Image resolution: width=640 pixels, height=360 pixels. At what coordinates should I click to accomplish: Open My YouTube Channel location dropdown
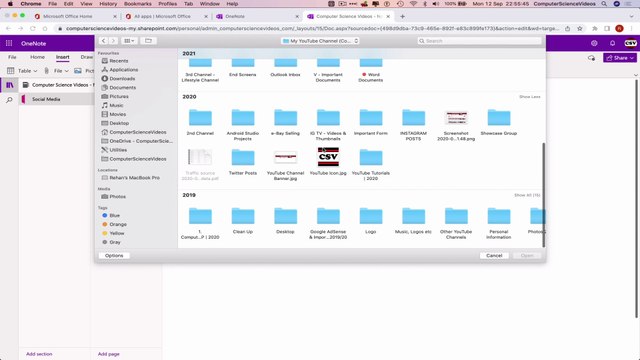point(320,41)
